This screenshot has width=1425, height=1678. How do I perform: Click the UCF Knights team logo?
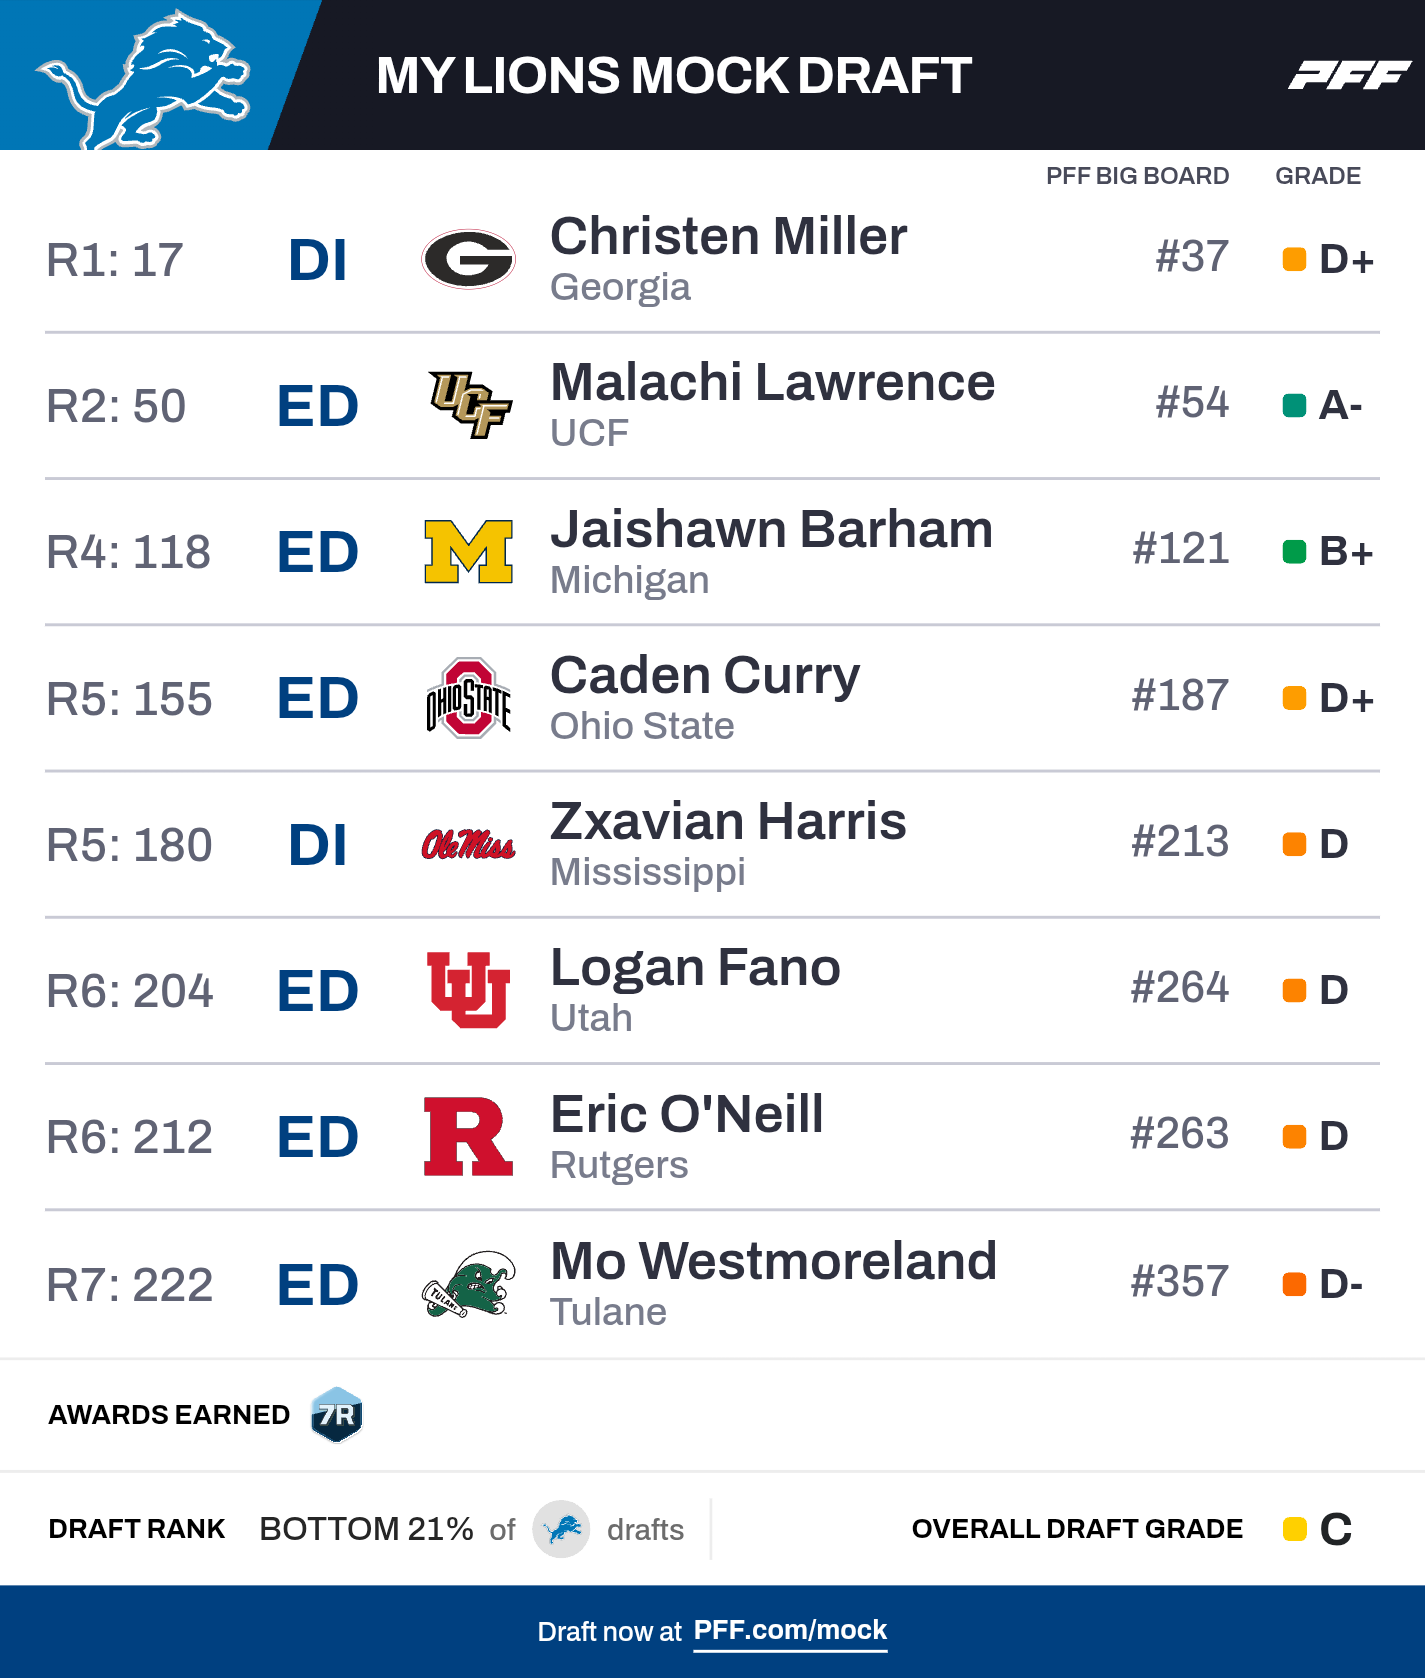coord(469,404)
